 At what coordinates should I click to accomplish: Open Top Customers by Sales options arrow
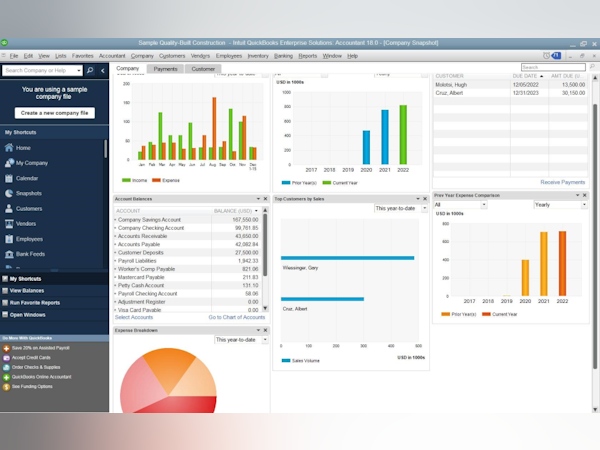coord(418,199)
